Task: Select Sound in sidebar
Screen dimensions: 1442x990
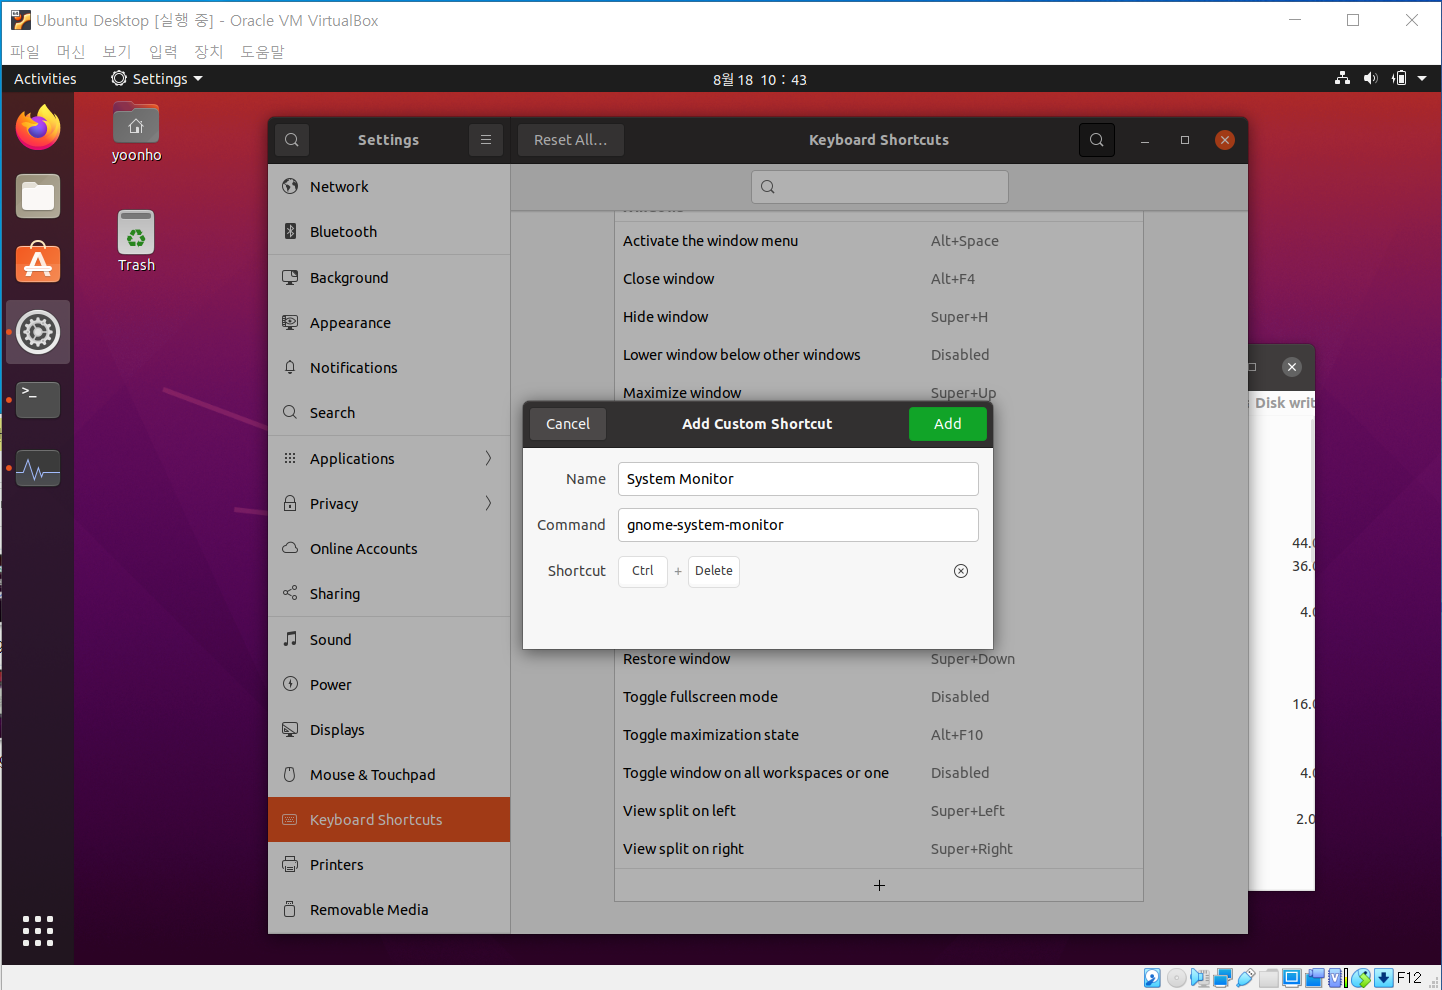Action: [x=389, y=640]
